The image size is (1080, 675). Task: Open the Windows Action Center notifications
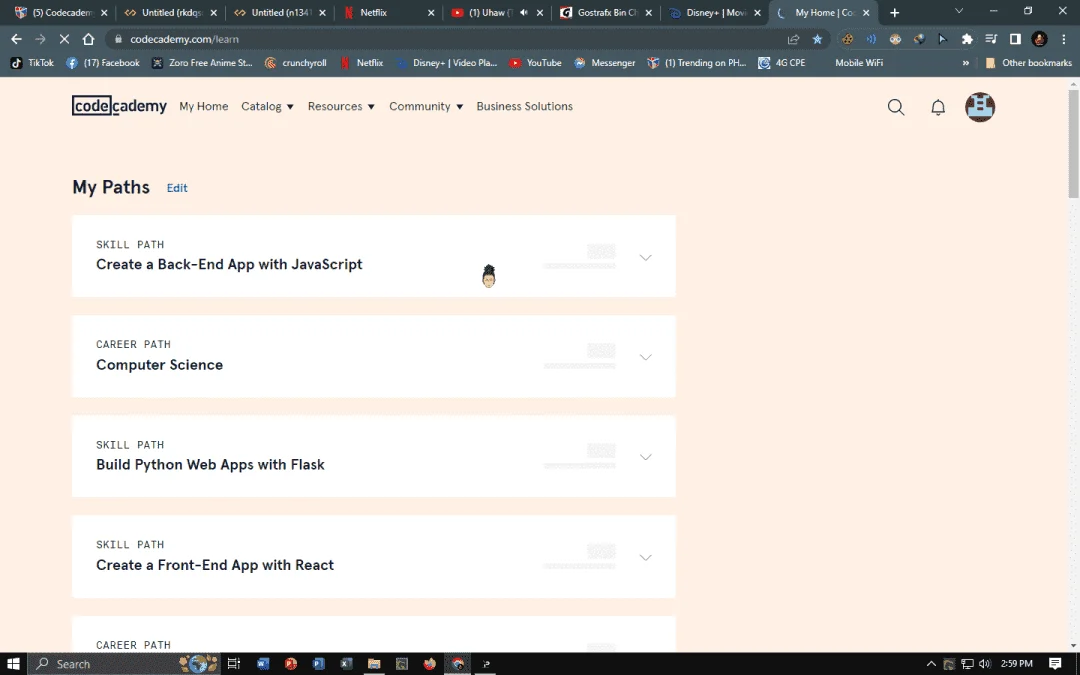pyautogui.click(x=1055, y=664)
